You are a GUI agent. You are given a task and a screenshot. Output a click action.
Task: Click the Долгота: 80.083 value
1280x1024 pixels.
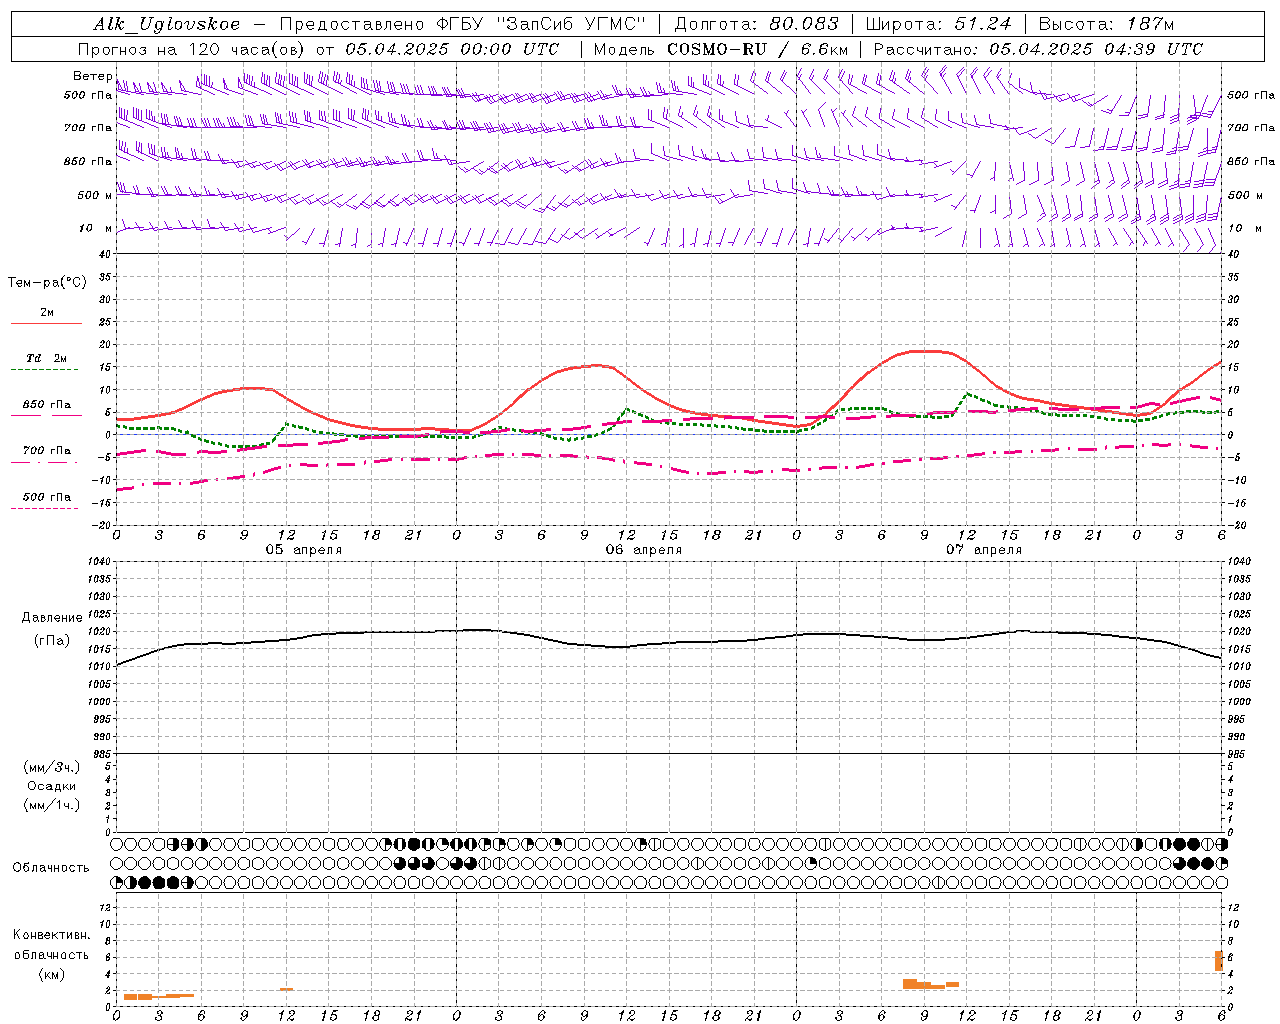click(756, 24)
